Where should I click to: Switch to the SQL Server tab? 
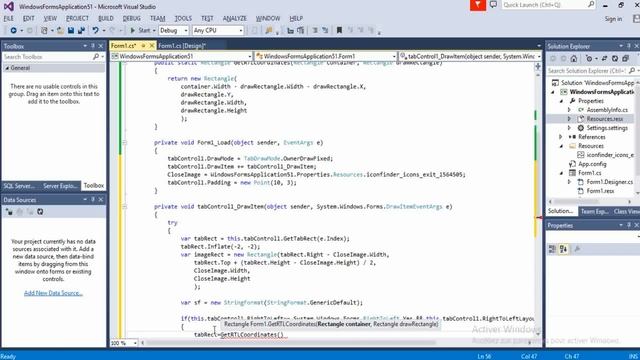pyautogui.click(x=19, y=186)
